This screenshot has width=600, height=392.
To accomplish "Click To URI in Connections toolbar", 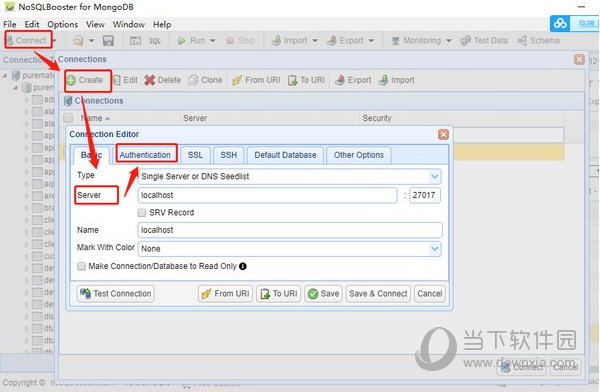I will click(306, 80).
